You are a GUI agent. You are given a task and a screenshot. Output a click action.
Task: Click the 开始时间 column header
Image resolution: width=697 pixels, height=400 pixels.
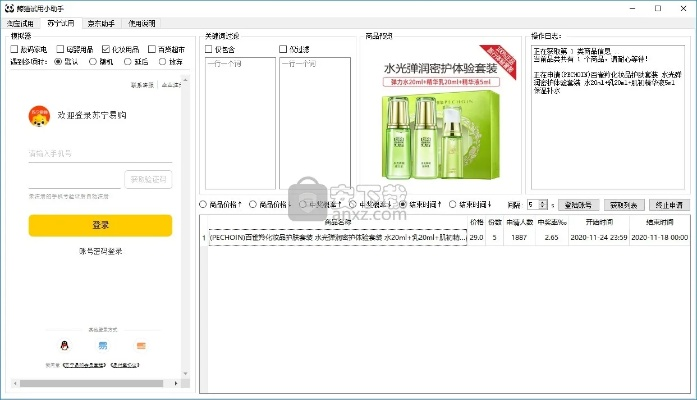click(x=599, y=222)
